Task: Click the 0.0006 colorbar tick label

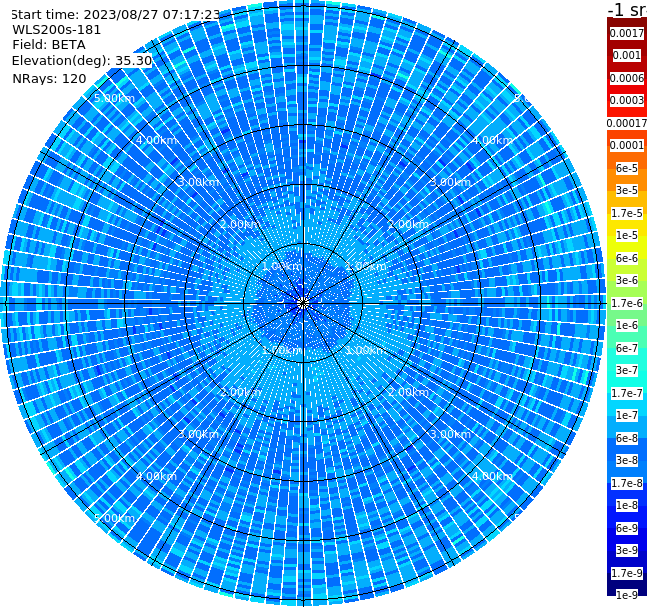Action: 627,78
